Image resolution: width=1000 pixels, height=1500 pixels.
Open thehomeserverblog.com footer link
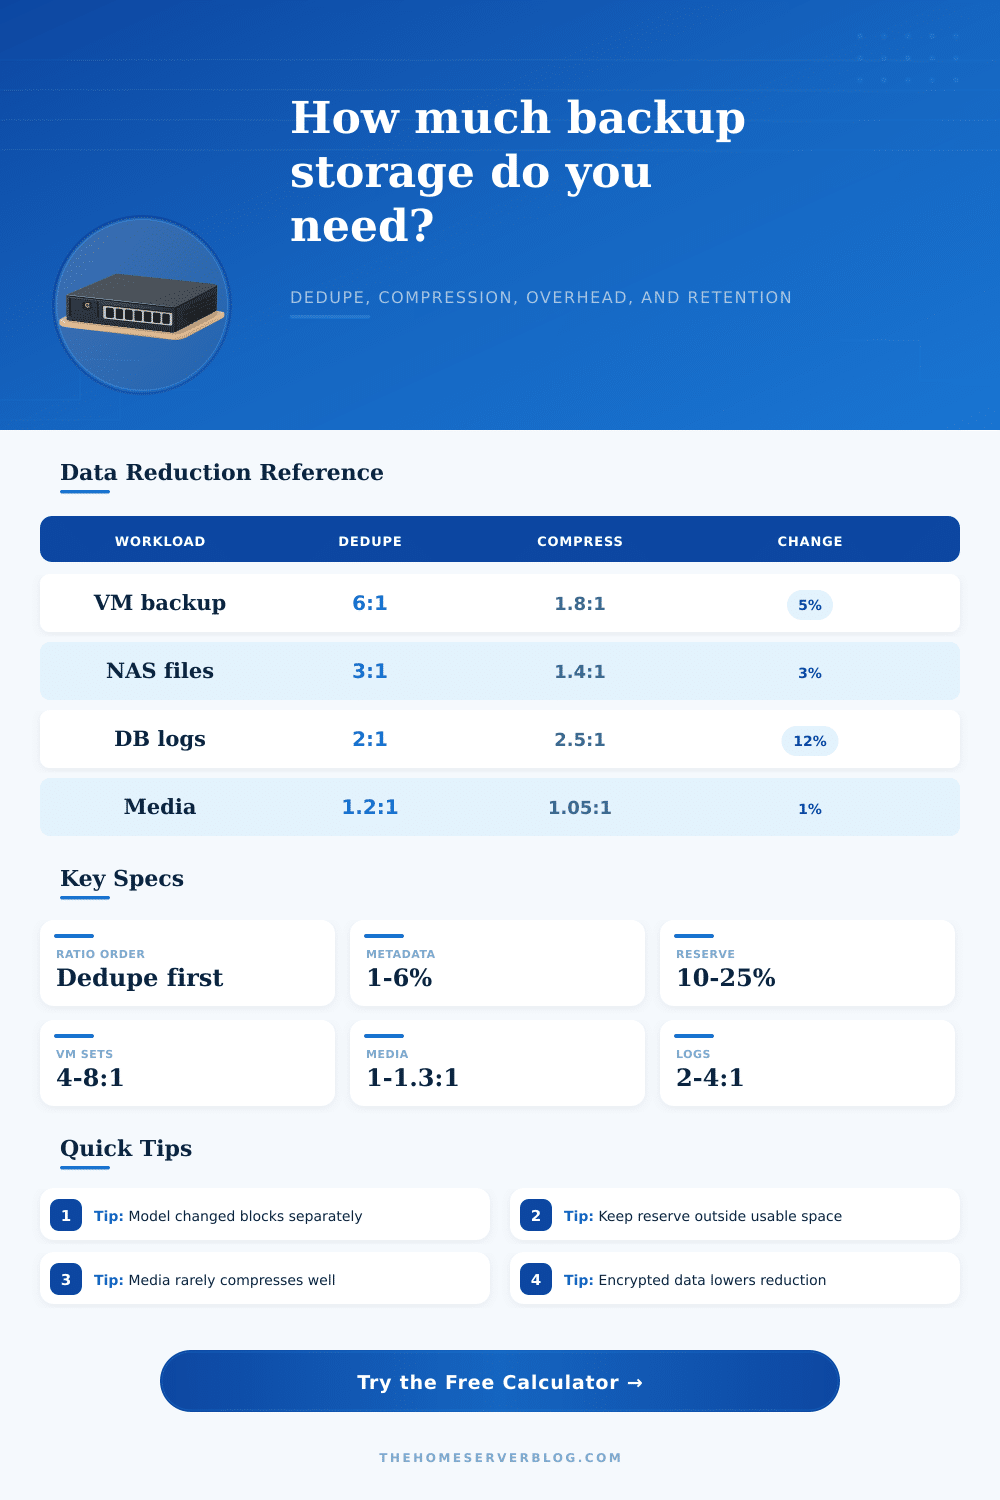tap(500, 1457)
